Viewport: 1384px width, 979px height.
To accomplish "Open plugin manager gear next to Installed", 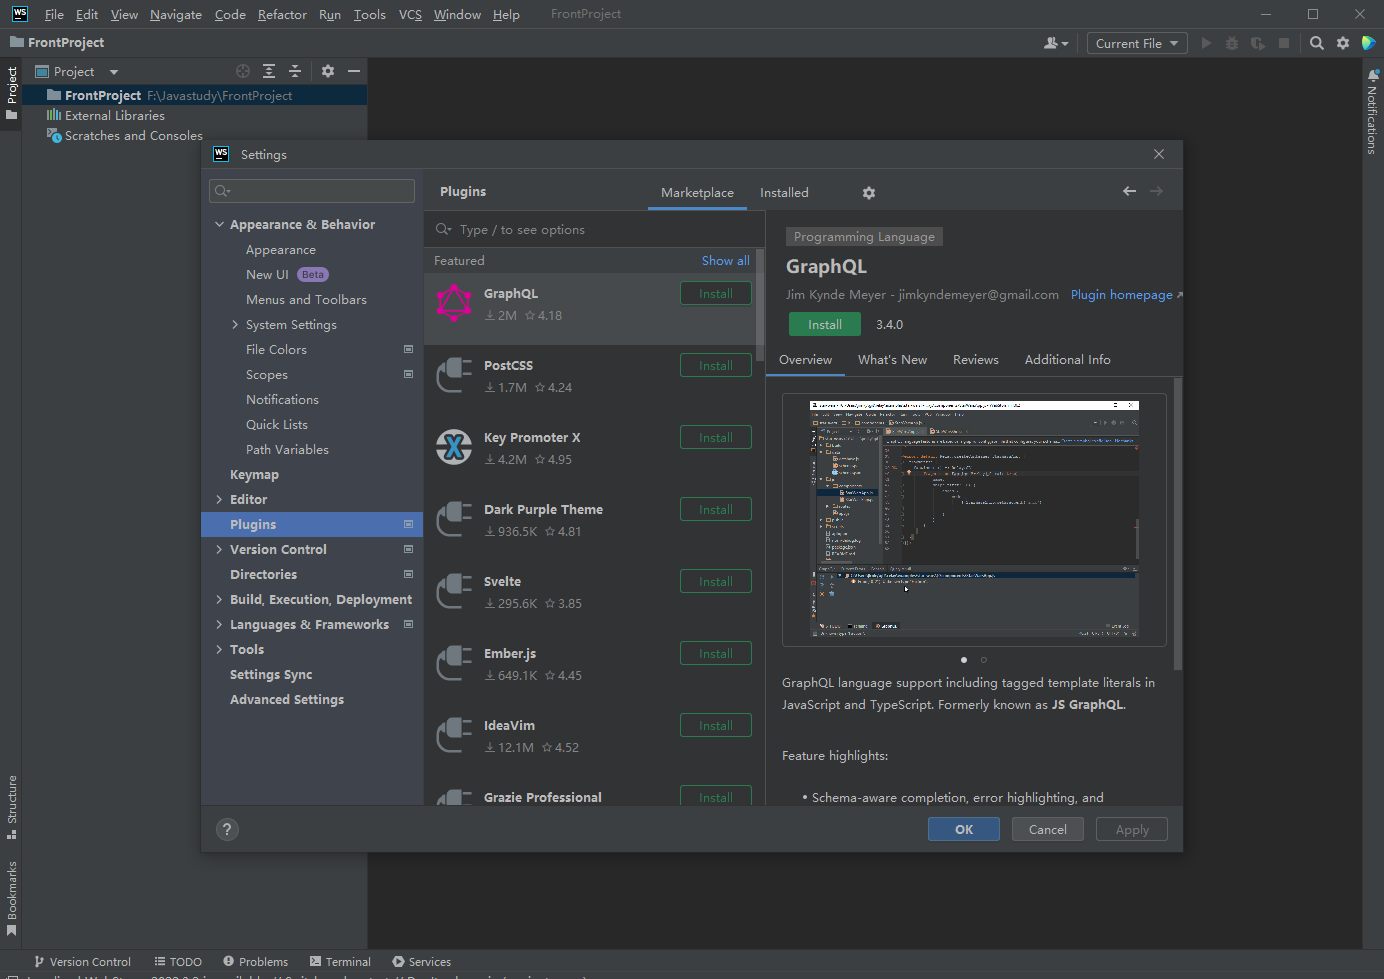I will (x=869, y=193).
